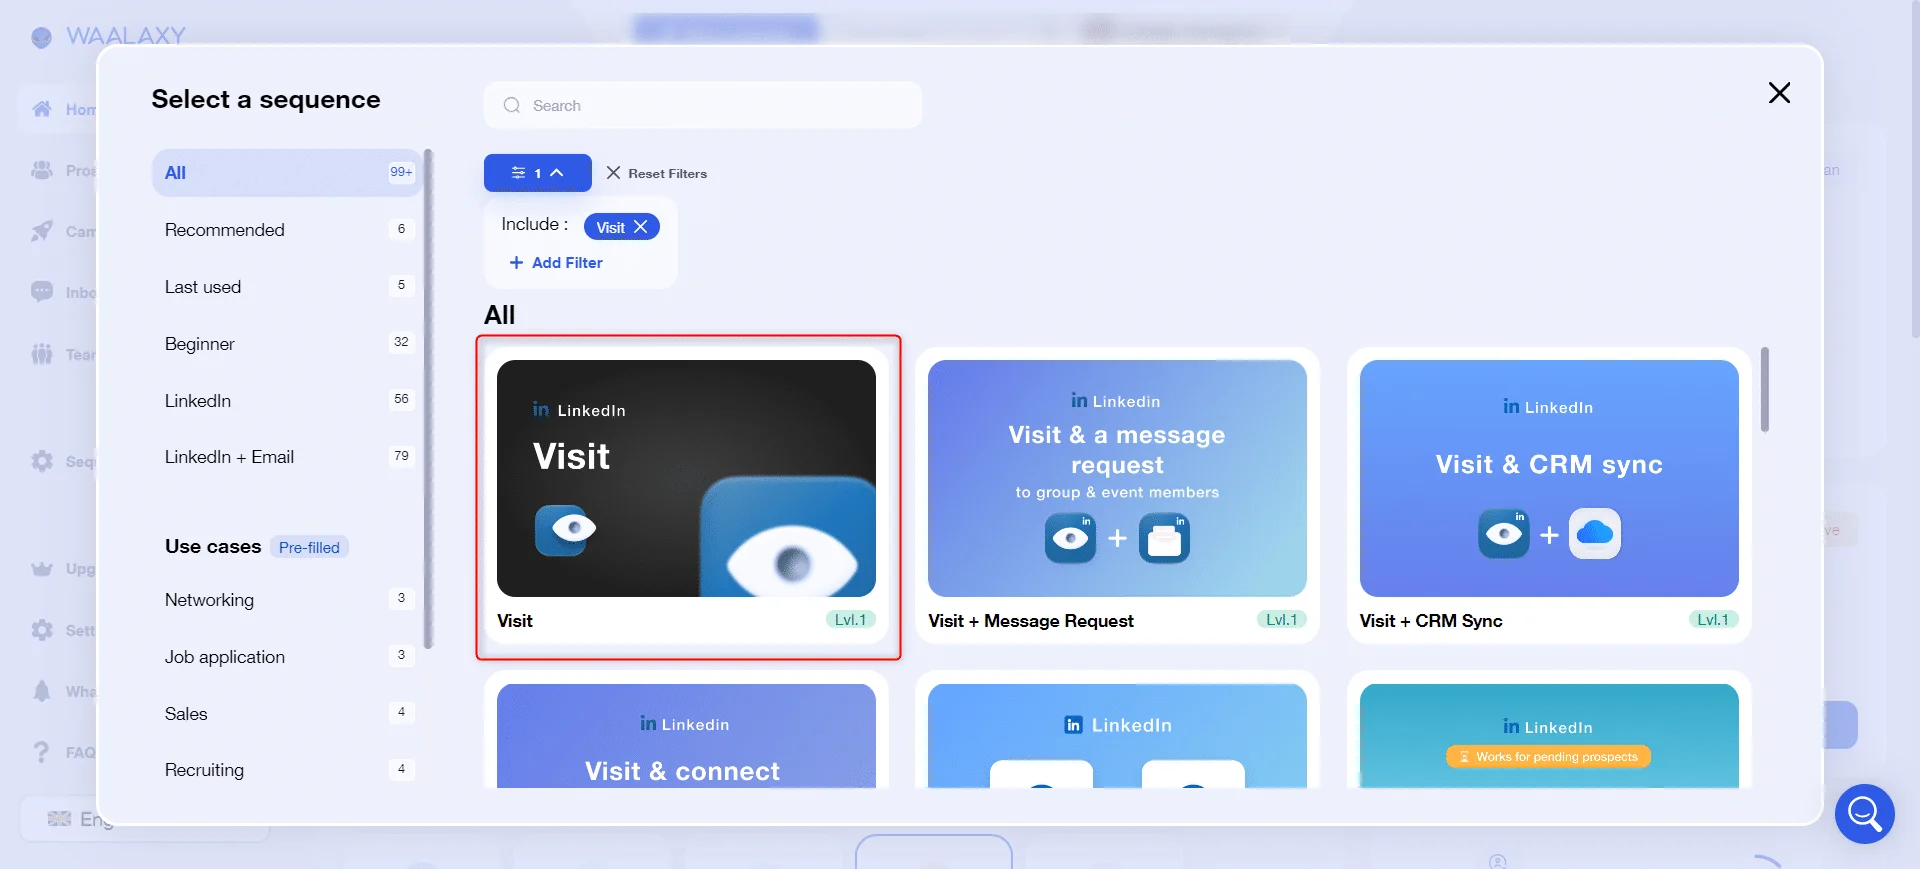The height and width of the screenshot is (869, 1920).
Task: Open the filters toggle button showing 1
Action: (x=538, y=173)
